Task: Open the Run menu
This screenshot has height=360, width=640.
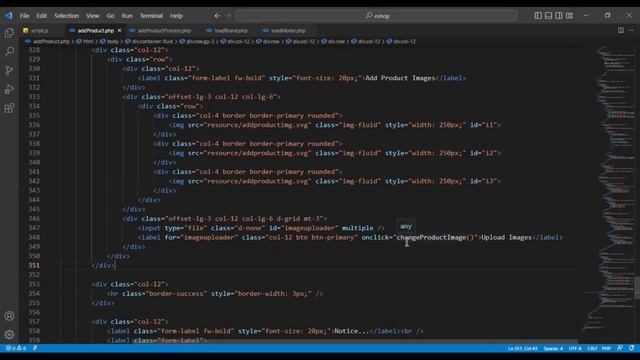Action: point(127,16)
